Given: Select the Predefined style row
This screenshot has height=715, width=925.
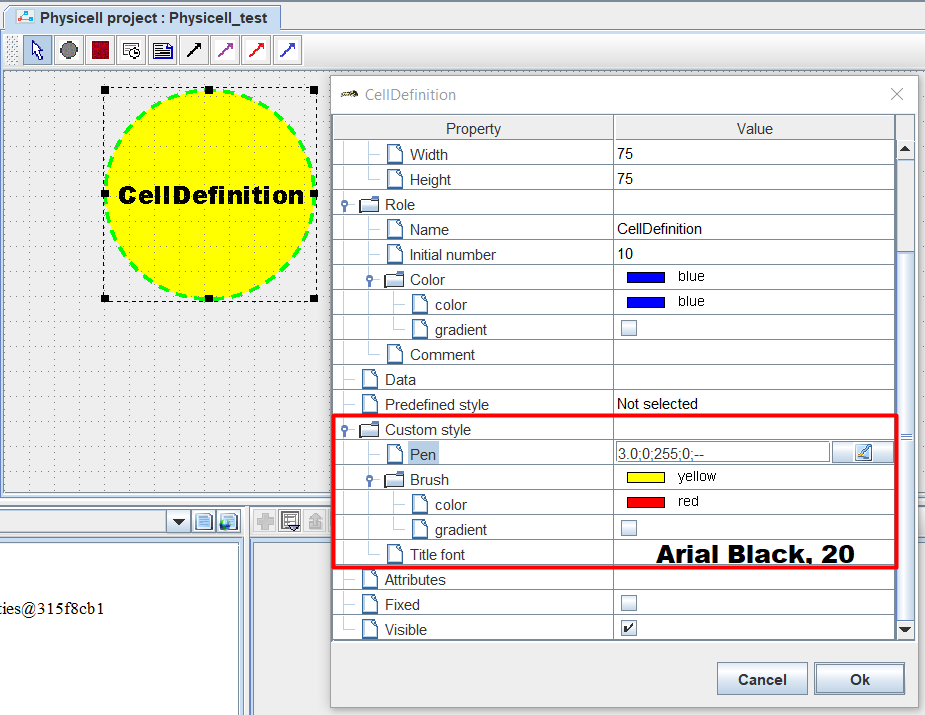Looking at the screenshot, I should tap(614, 405).
